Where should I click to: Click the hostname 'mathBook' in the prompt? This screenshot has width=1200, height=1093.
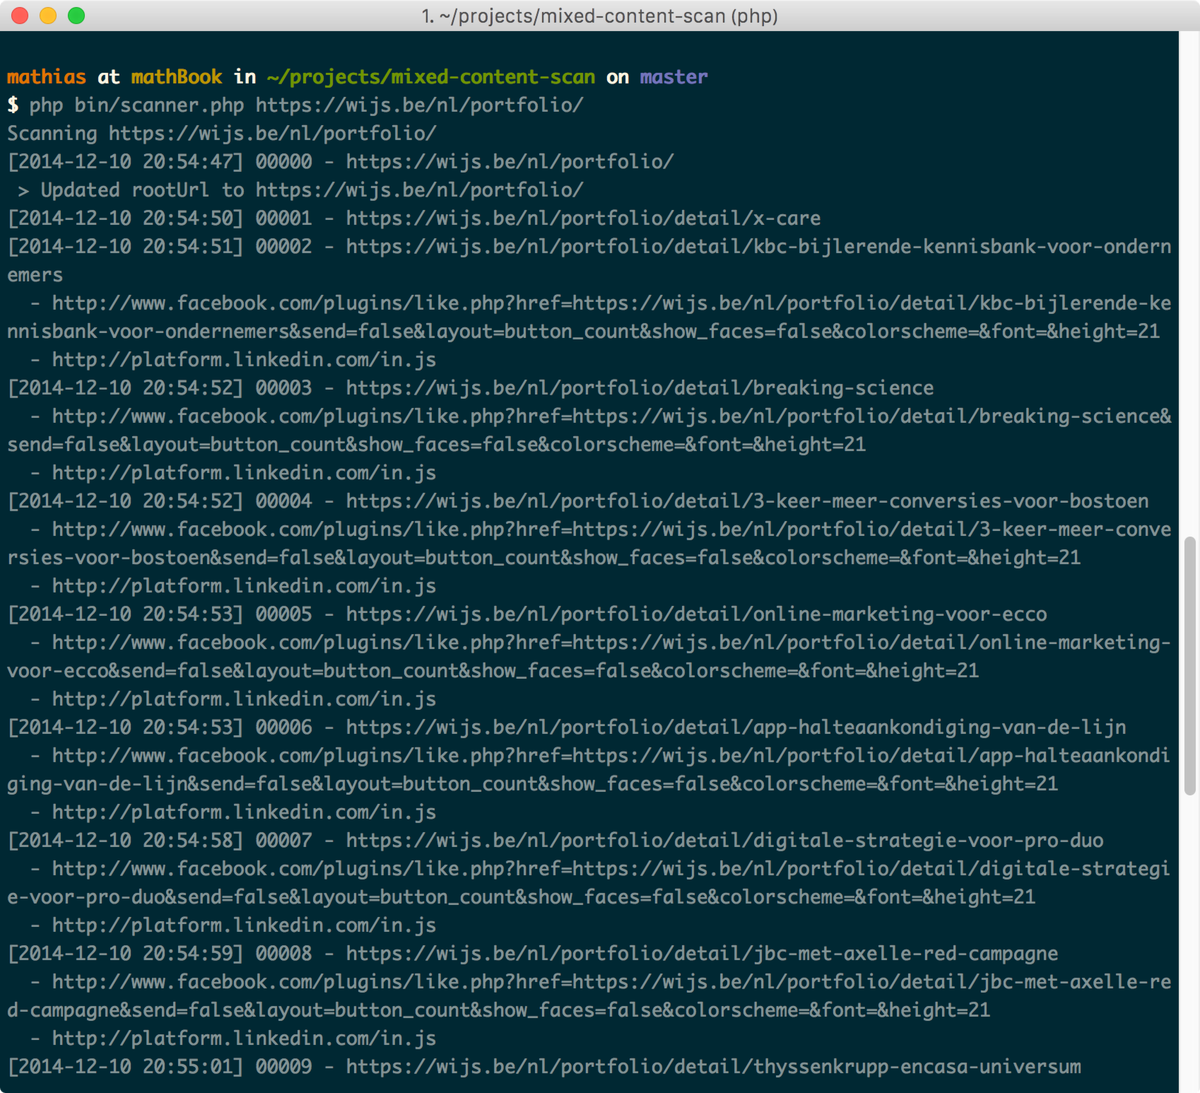coord(176,77)
